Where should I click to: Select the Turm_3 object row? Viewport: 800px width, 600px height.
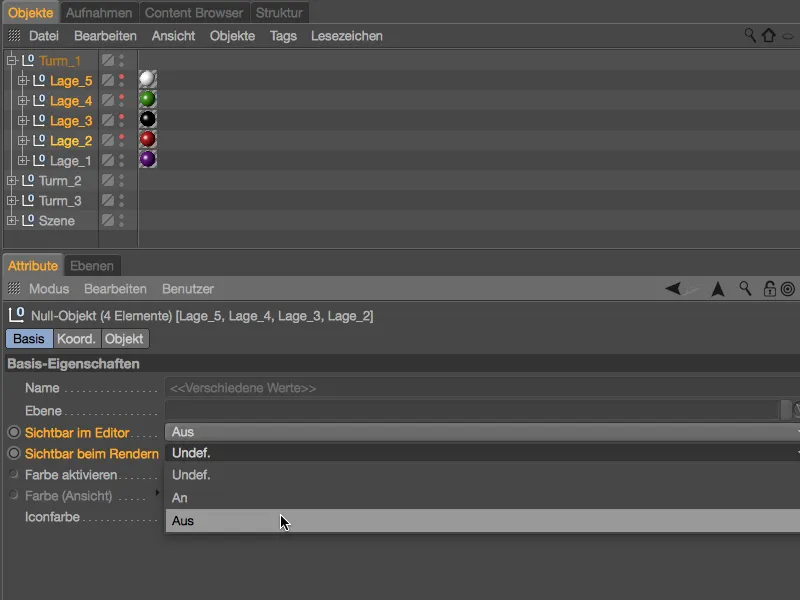click(x=60, y=201)
